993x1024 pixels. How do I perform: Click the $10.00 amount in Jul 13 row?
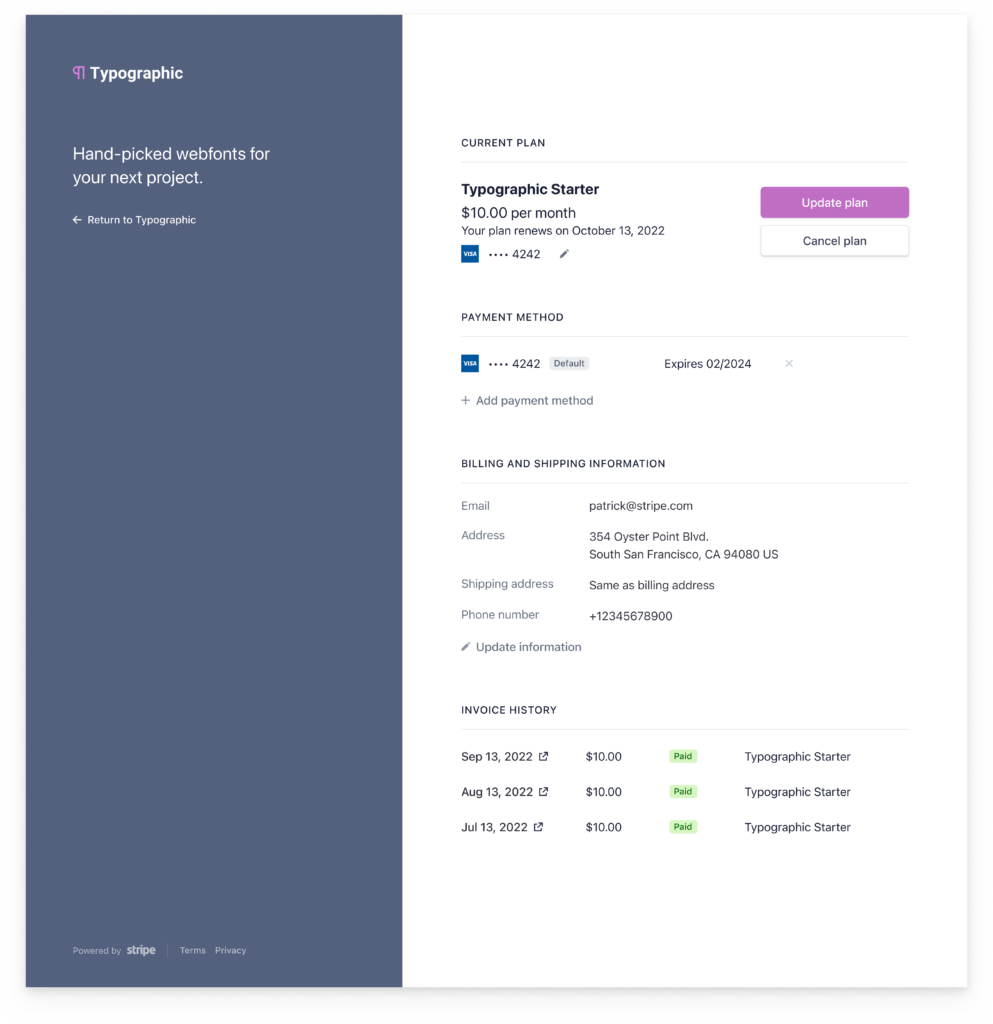point(603,827)
